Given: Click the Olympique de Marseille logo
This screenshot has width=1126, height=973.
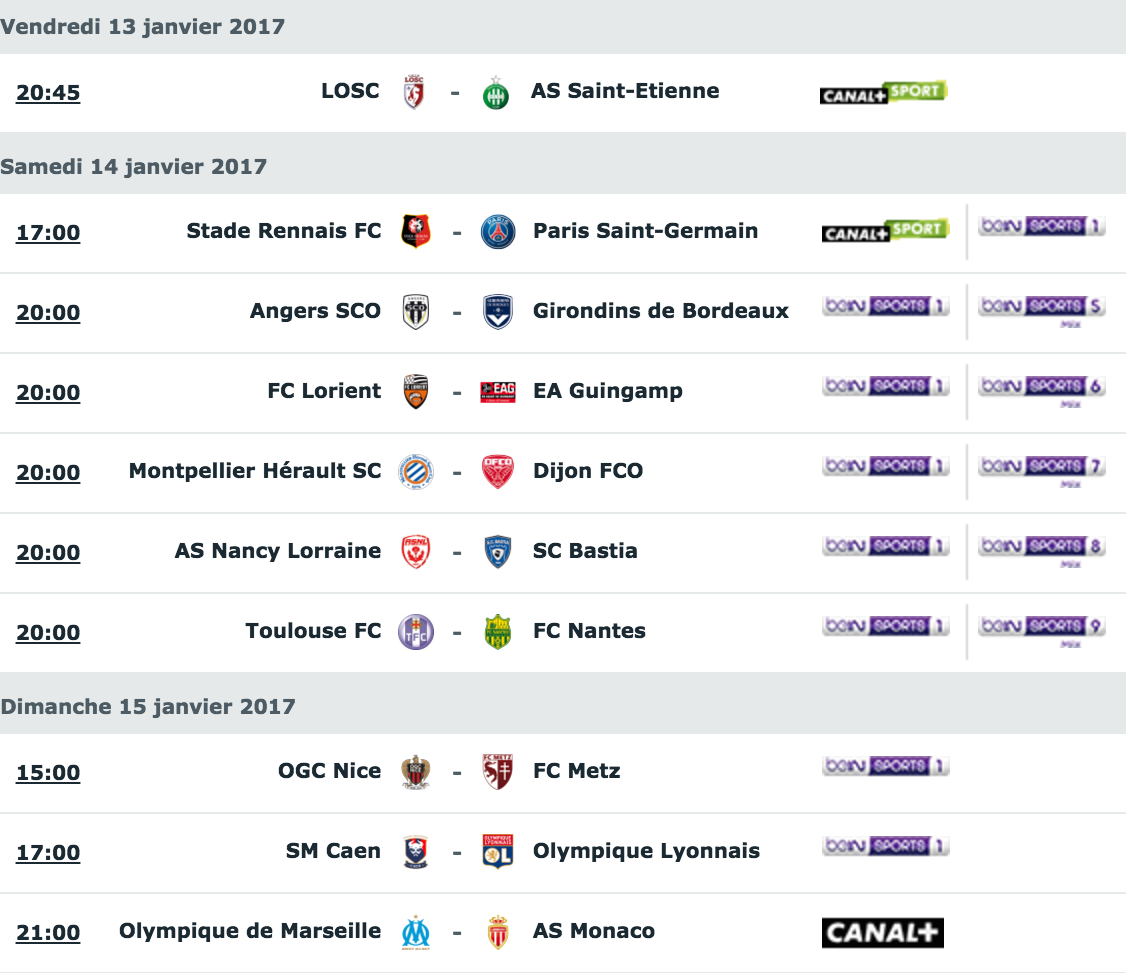Looking at the screenshot, I should click(x=416, y=932).
